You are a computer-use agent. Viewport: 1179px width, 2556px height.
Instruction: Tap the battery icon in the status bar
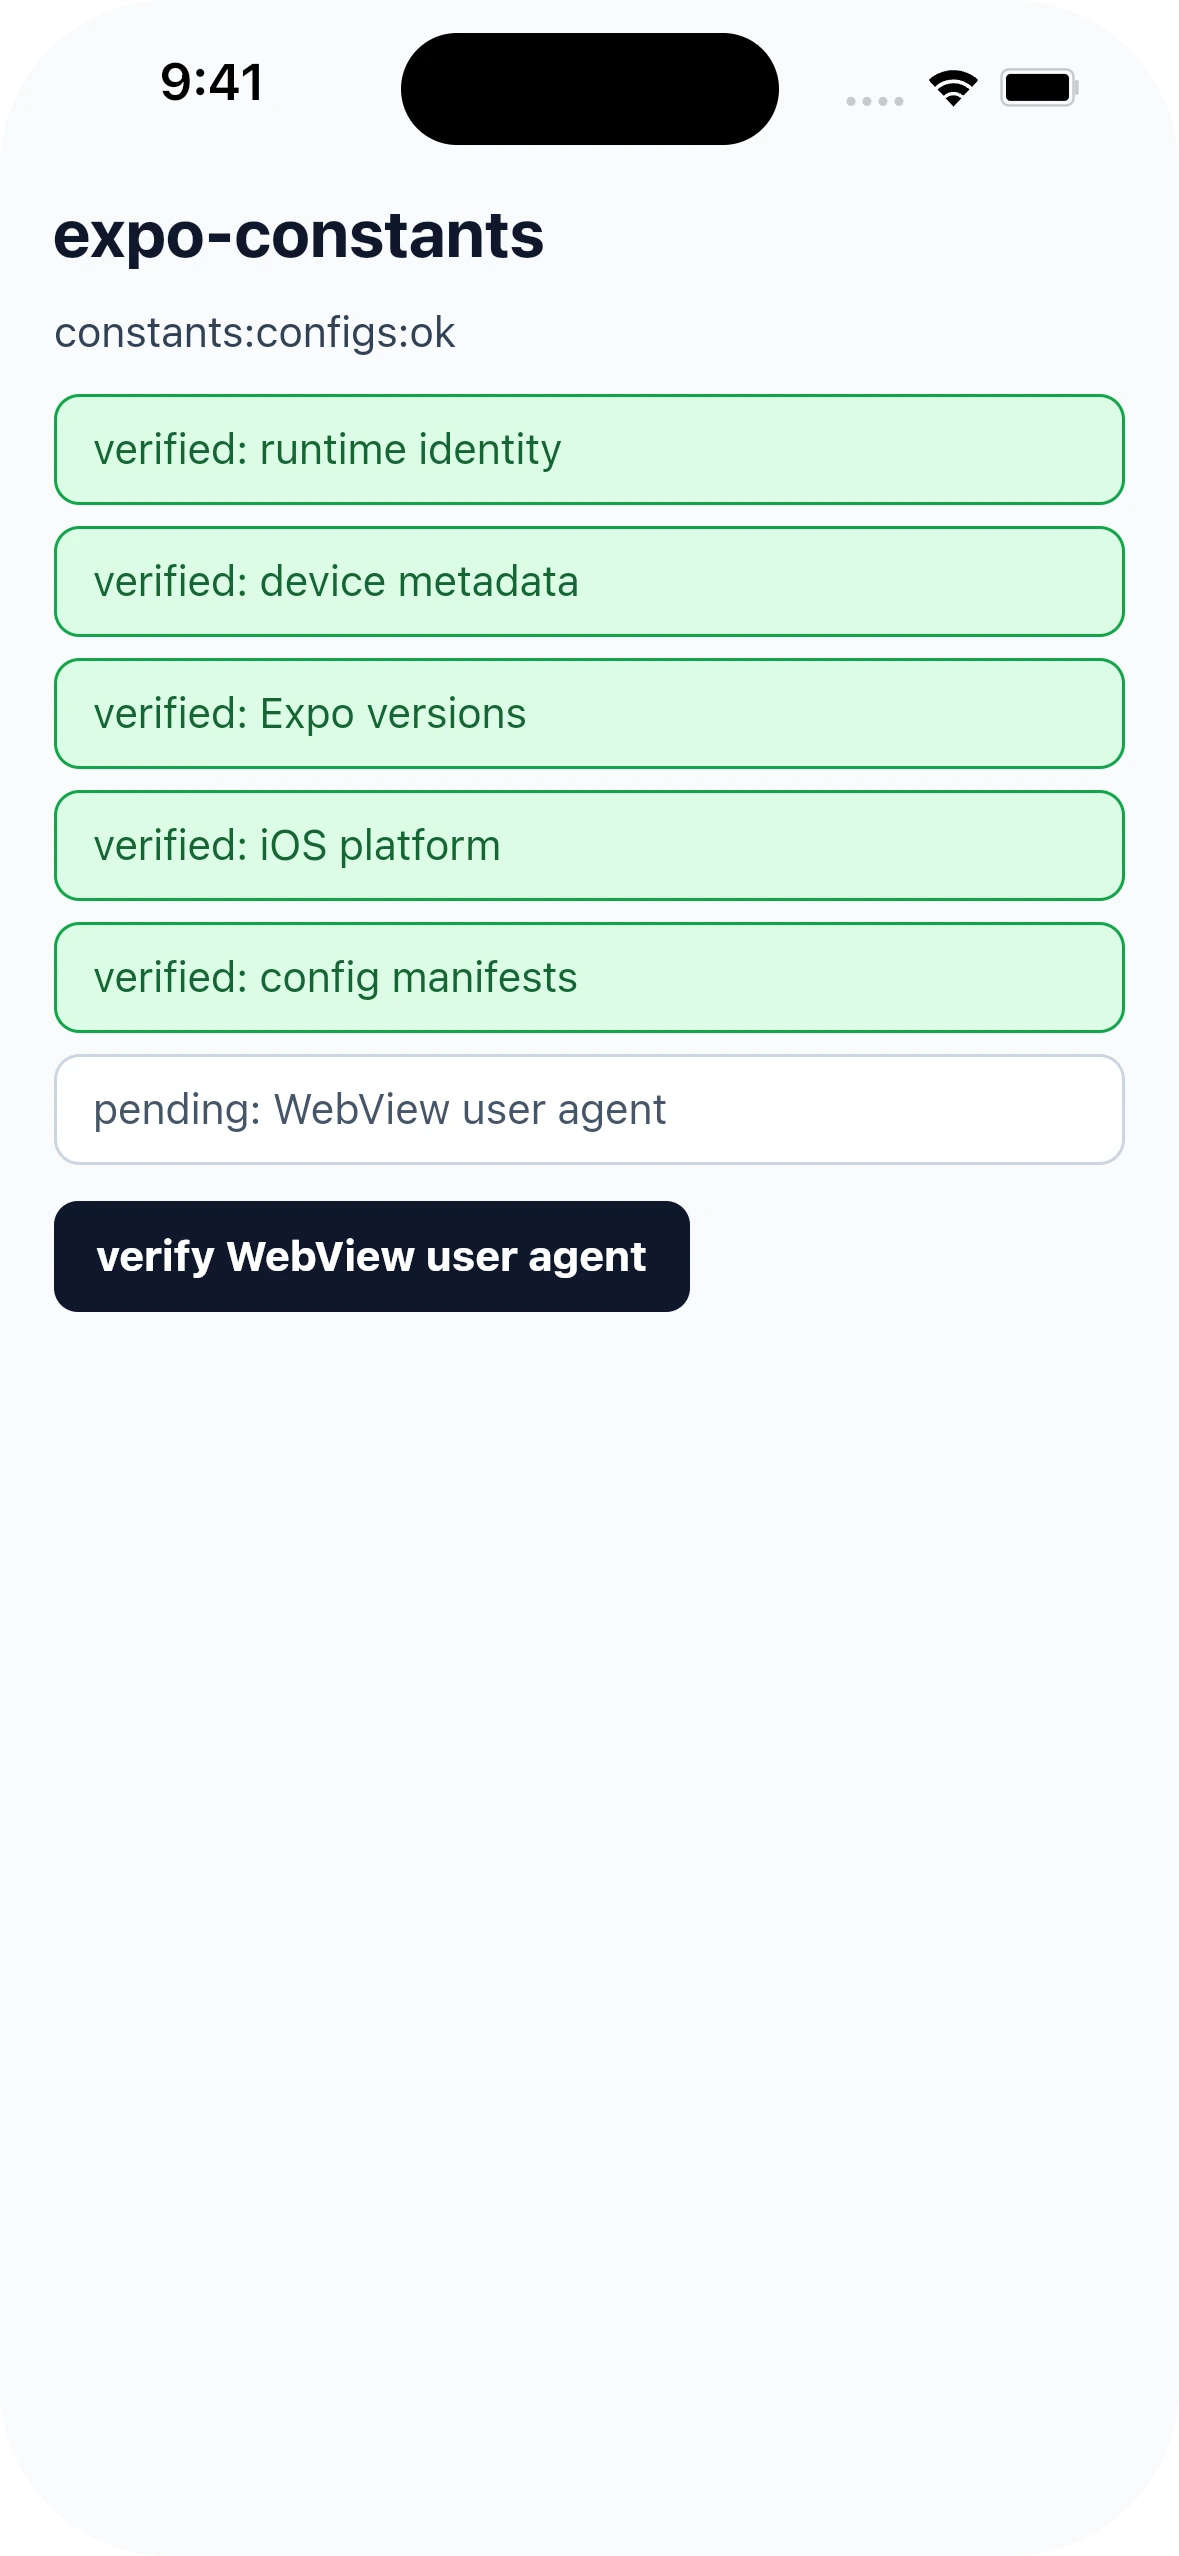[1039, 88]
